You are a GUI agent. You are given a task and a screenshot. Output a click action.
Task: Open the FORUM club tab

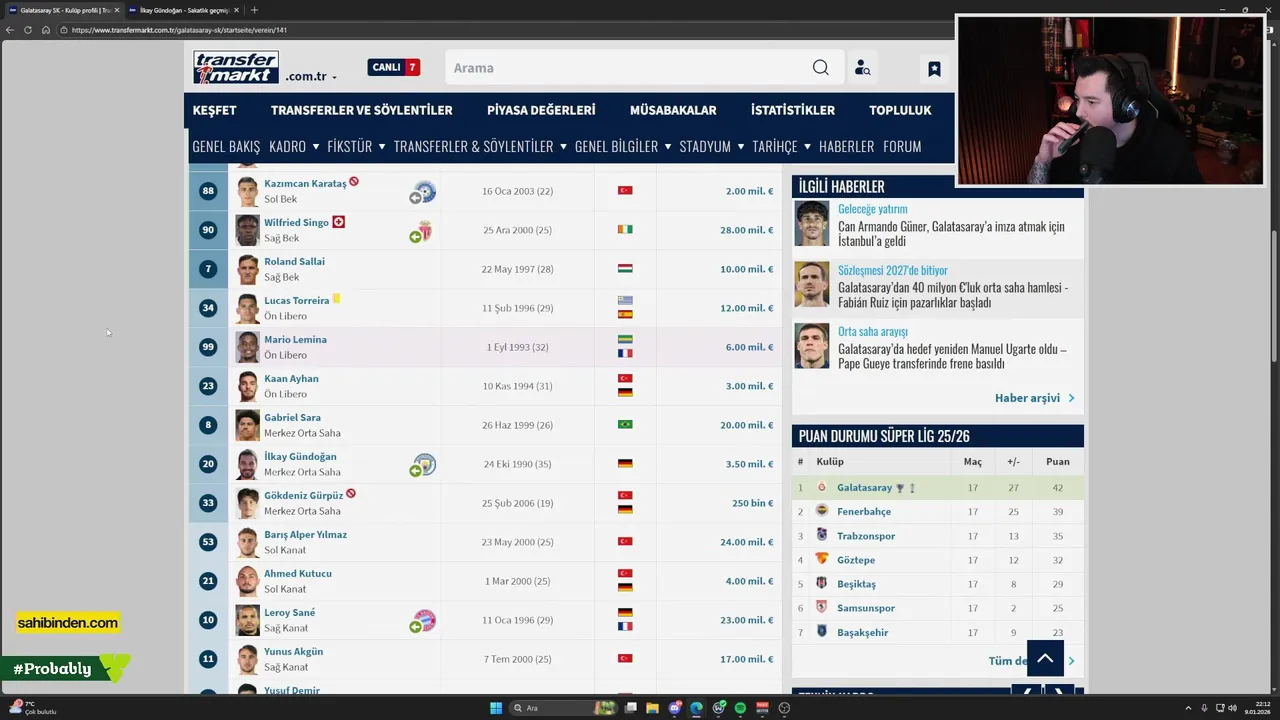pyautogui.click(x=902, y=146)
